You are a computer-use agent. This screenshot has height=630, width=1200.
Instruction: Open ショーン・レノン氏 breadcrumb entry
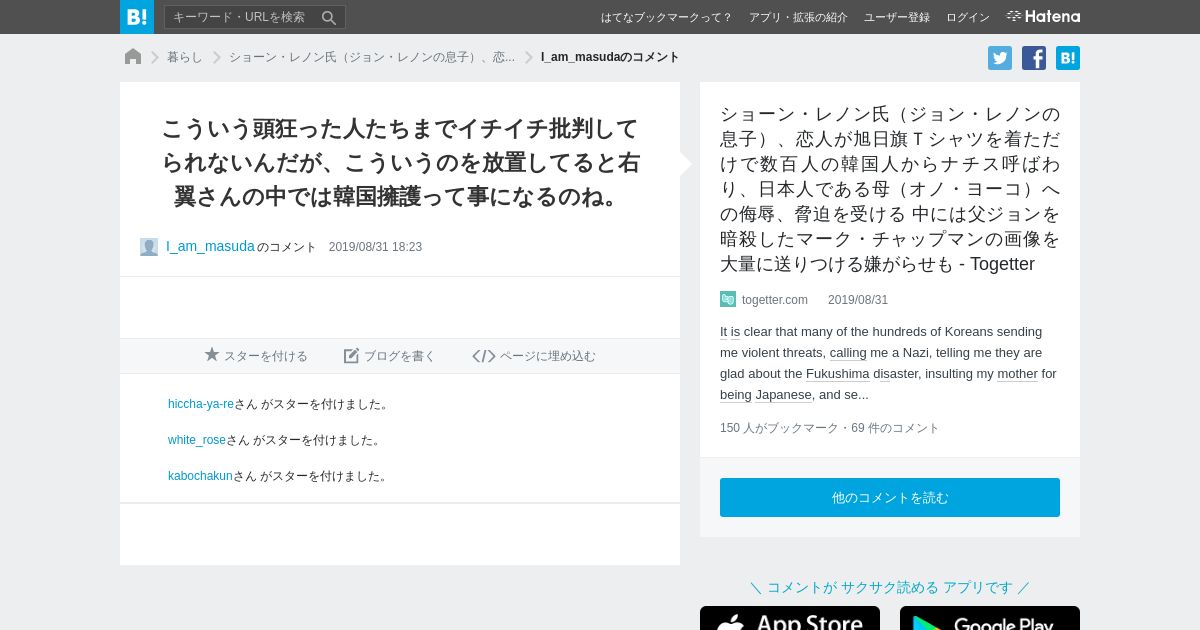click(x=372, y=57)
